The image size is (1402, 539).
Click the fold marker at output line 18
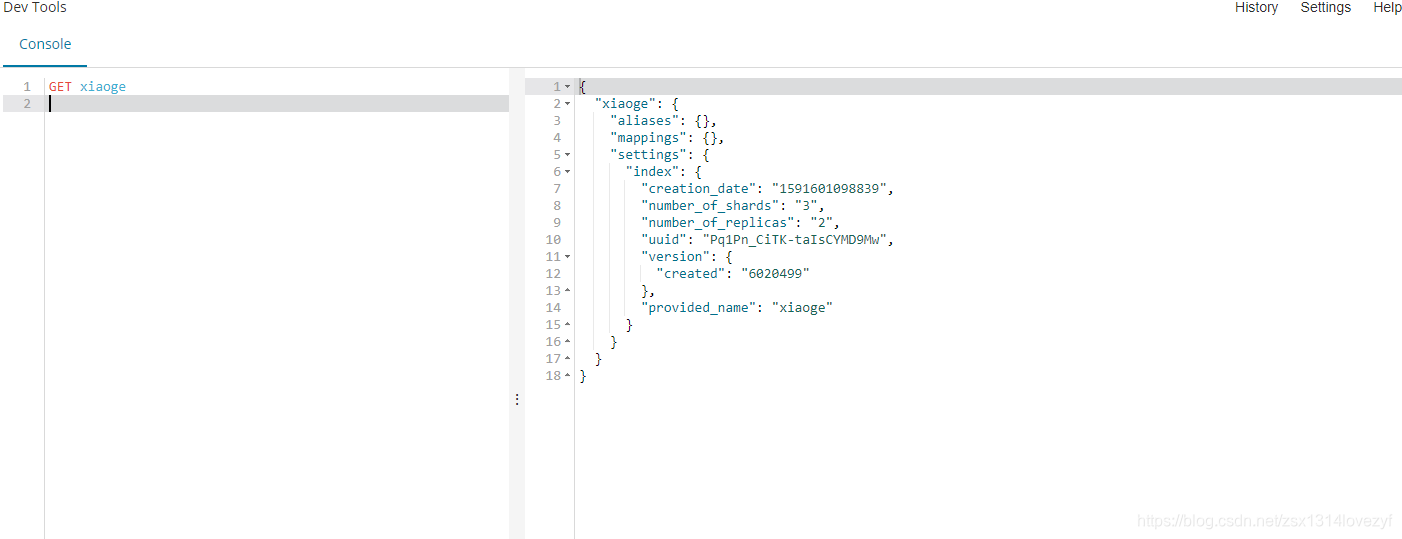(568, 376)
